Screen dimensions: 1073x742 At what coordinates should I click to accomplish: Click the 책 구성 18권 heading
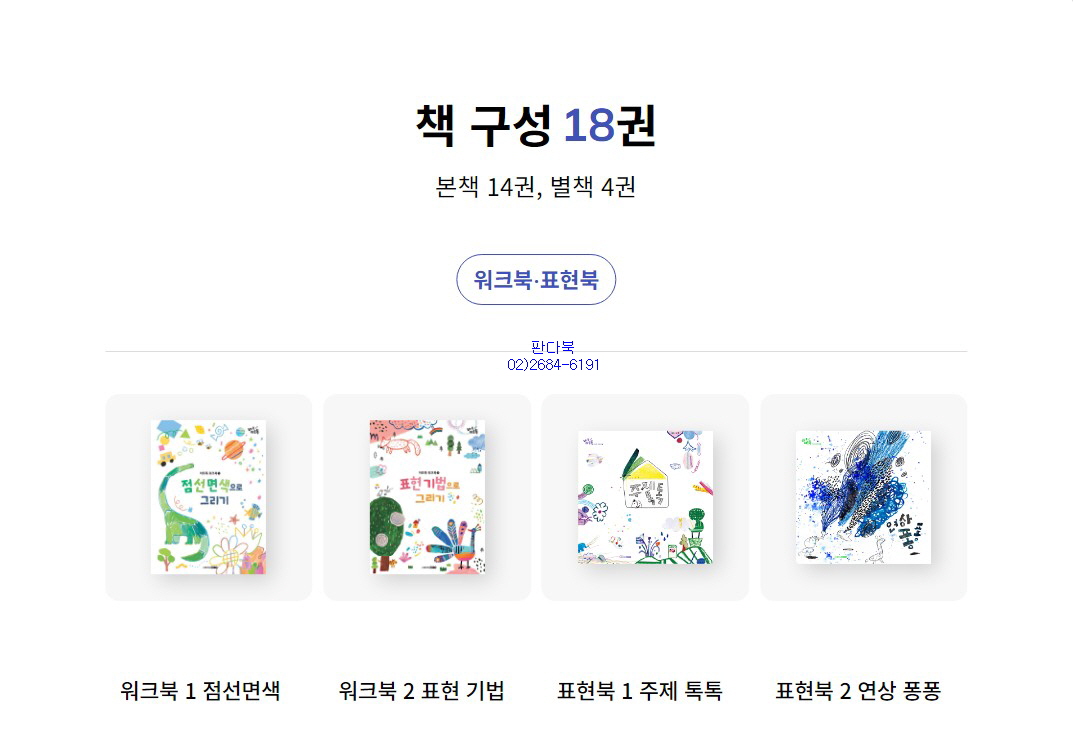(536, 125)
